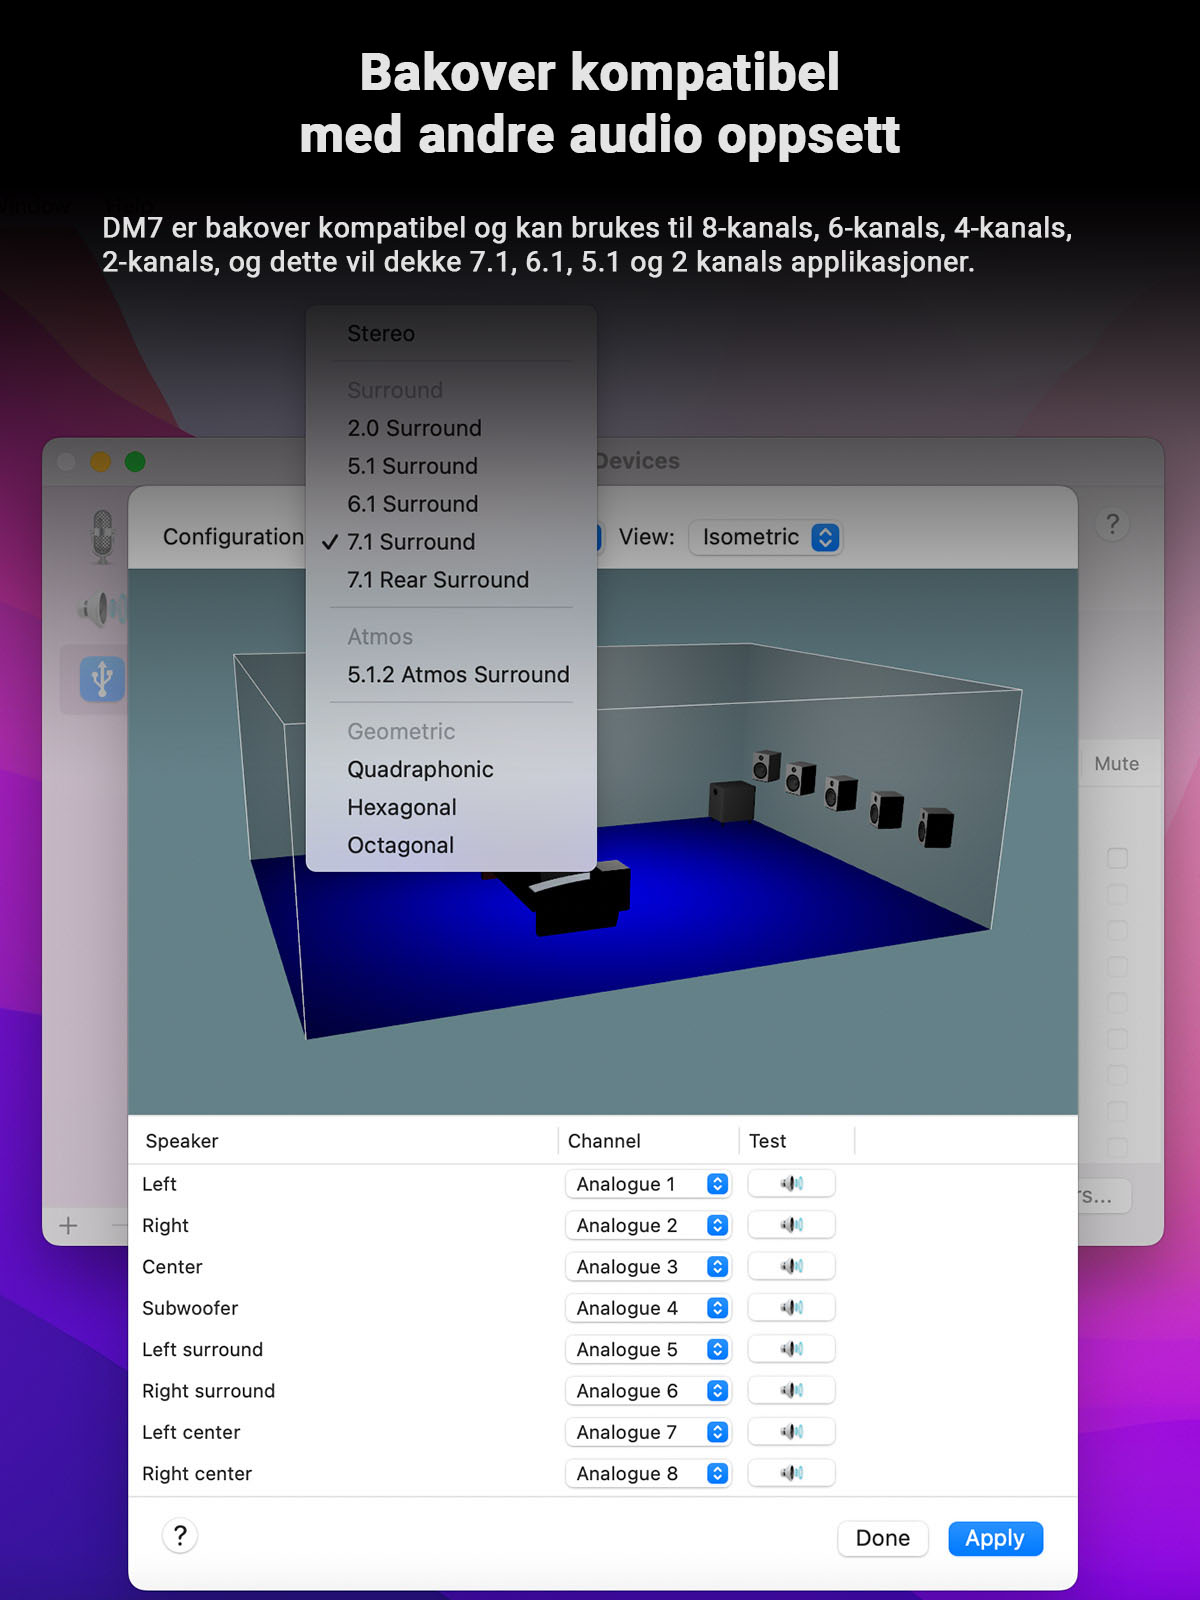The width and height of the screenshot is (1200, 1600).
Task: Change channel for the Right speaker
Action: point(648,1225)
